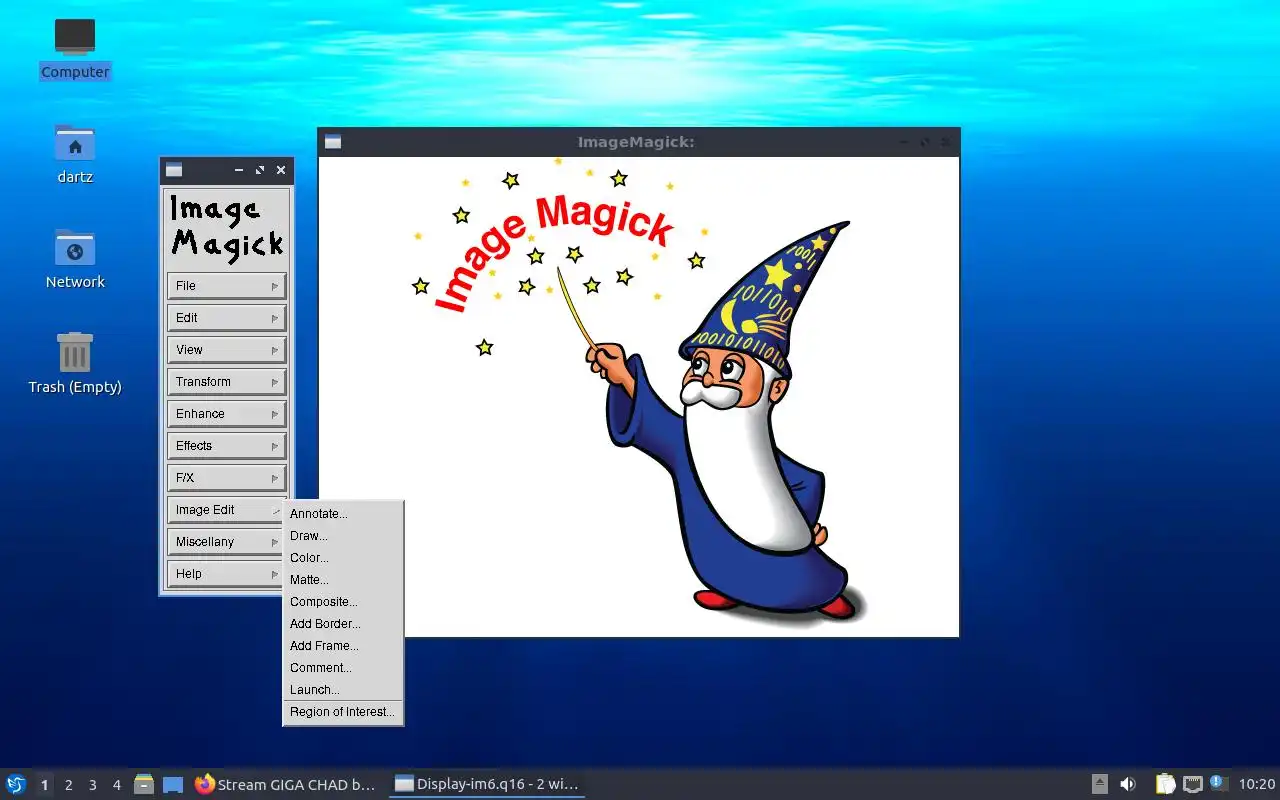This screenshot has height=800, width=1280.
Task: Open the ImageMagick: window menu icon
Action: 333,142
